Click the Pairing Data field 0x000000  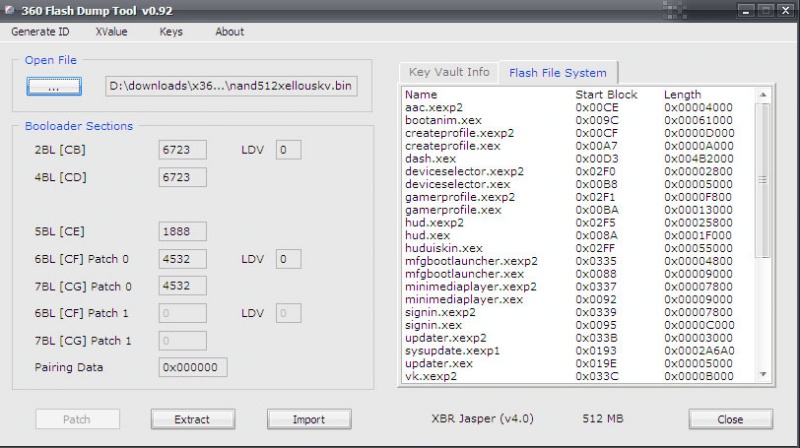193,367
